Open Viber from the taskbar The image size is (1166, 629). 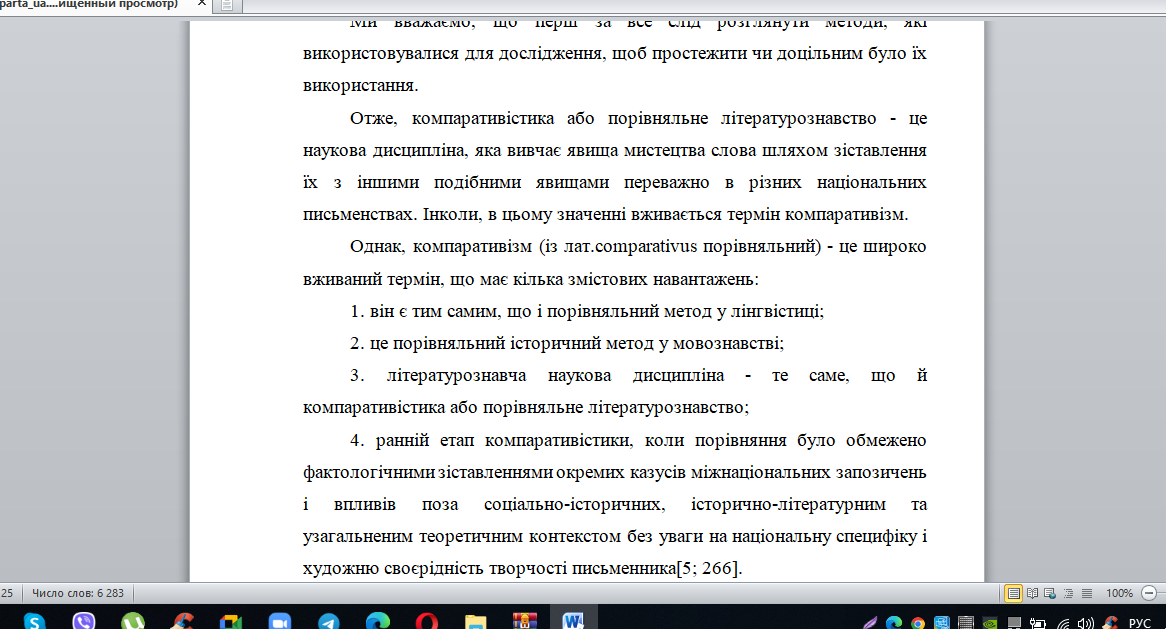83,621
